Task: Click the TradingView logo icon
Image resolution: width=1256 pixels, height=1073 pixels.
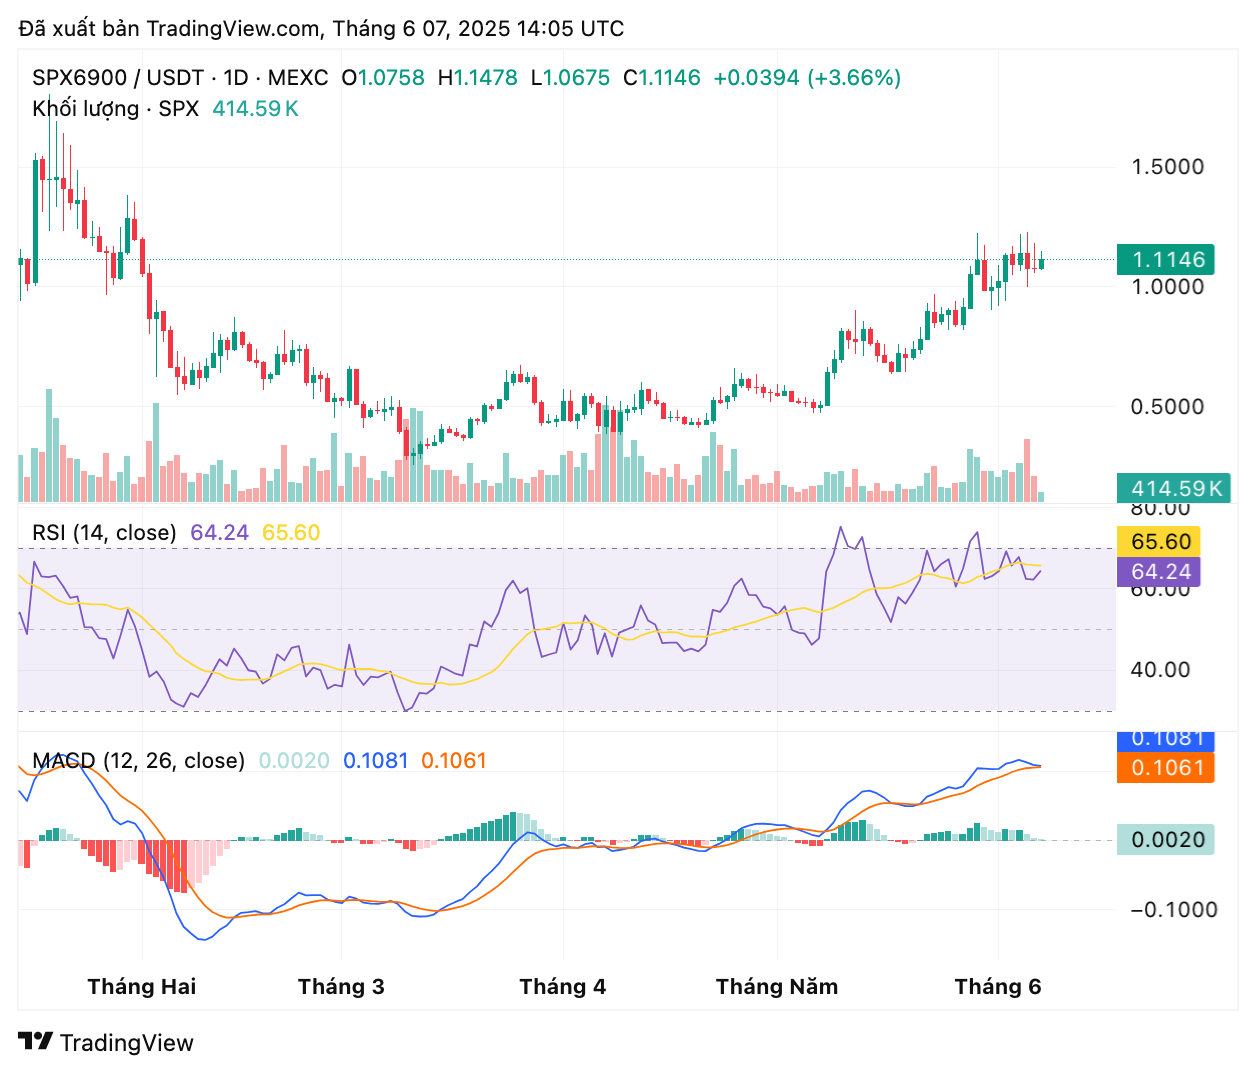Action: coord(36,1042)
